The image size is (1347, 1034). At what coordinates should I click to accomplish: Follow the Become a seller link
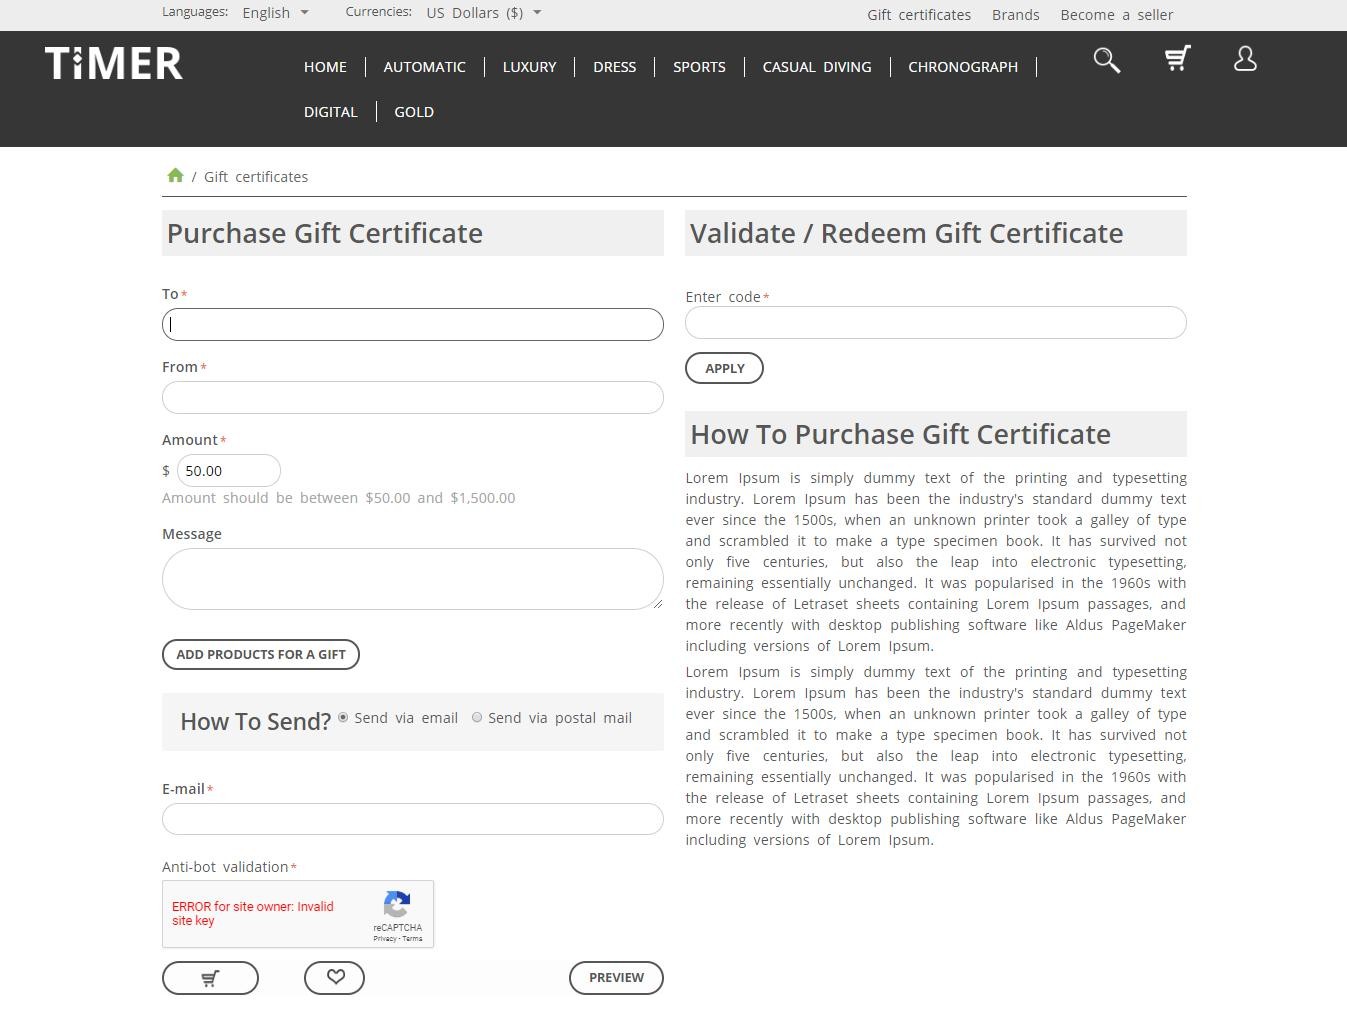pos(1117,15)
